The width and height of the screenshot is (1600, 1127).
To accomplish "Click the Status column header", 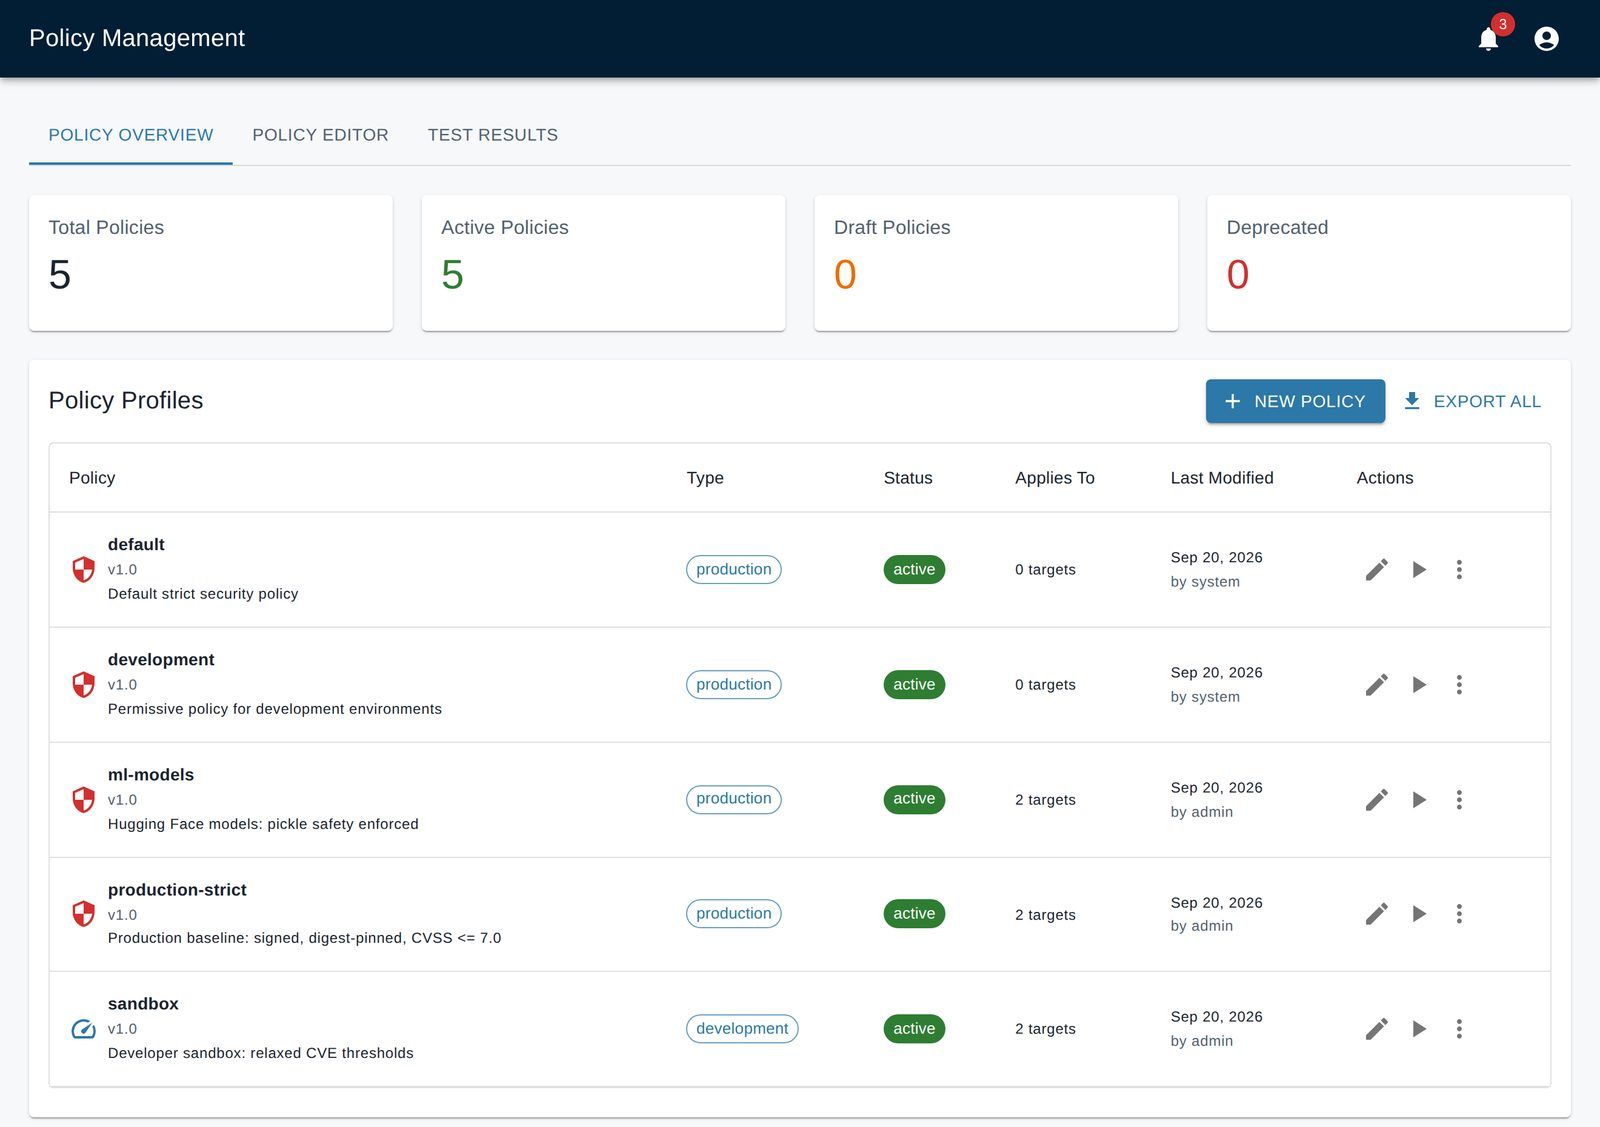I will tap(908, 478).
